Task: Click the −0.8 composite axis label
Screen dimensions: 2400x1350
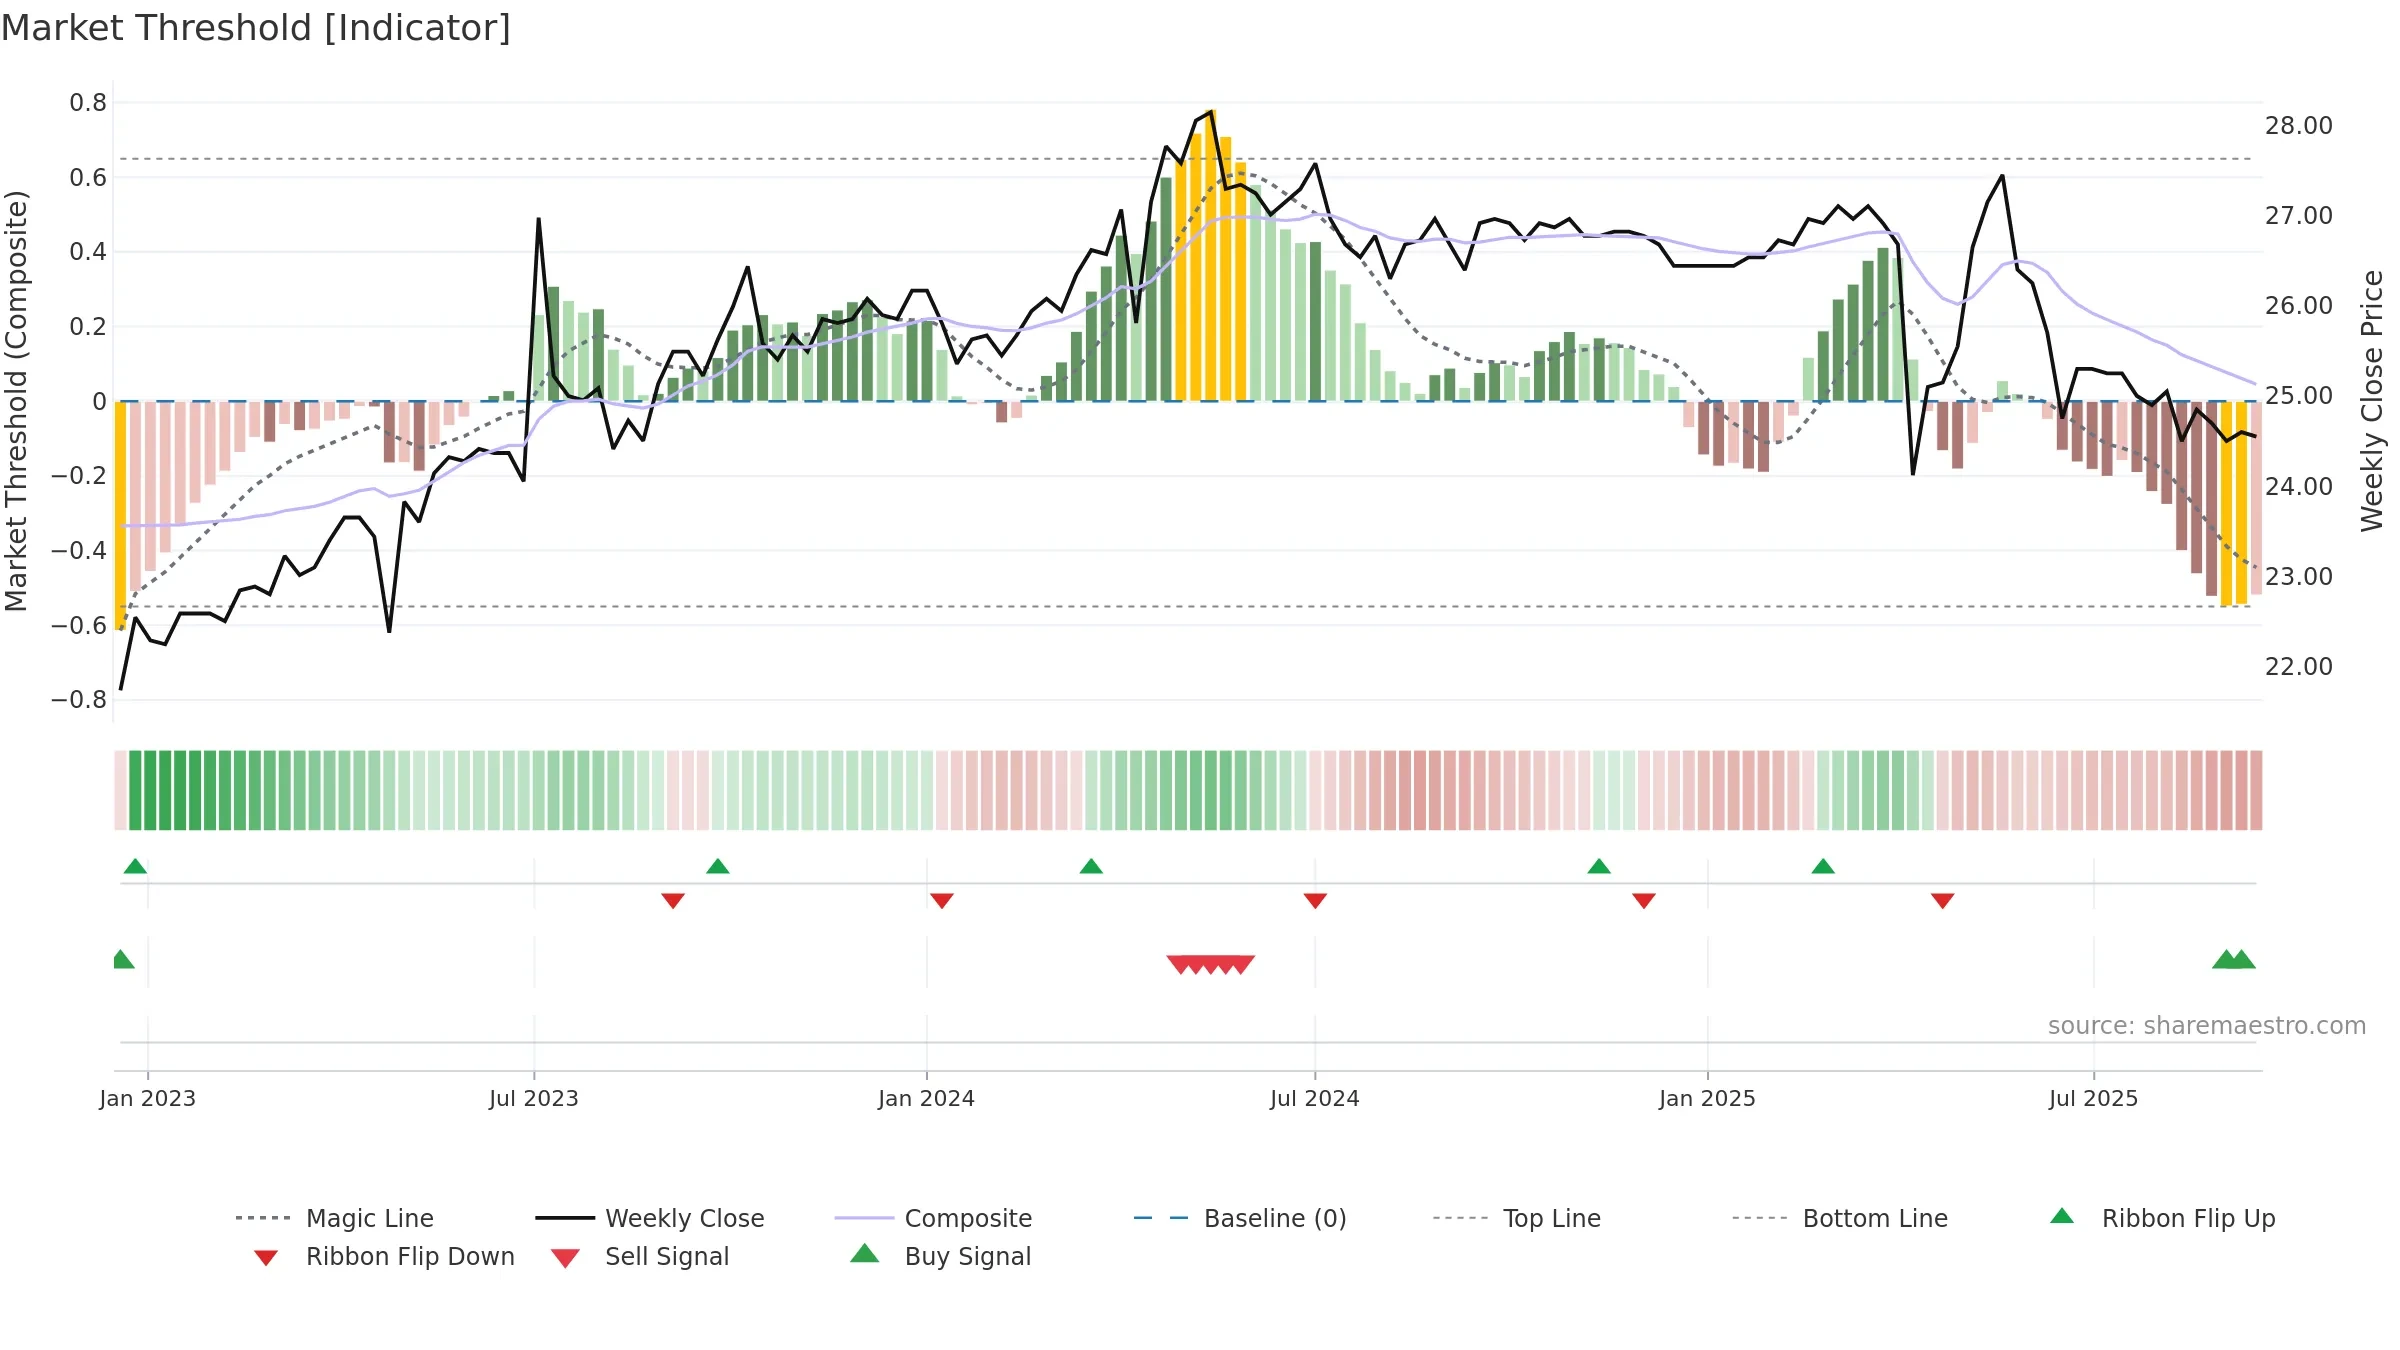Action: click(79, 700)
